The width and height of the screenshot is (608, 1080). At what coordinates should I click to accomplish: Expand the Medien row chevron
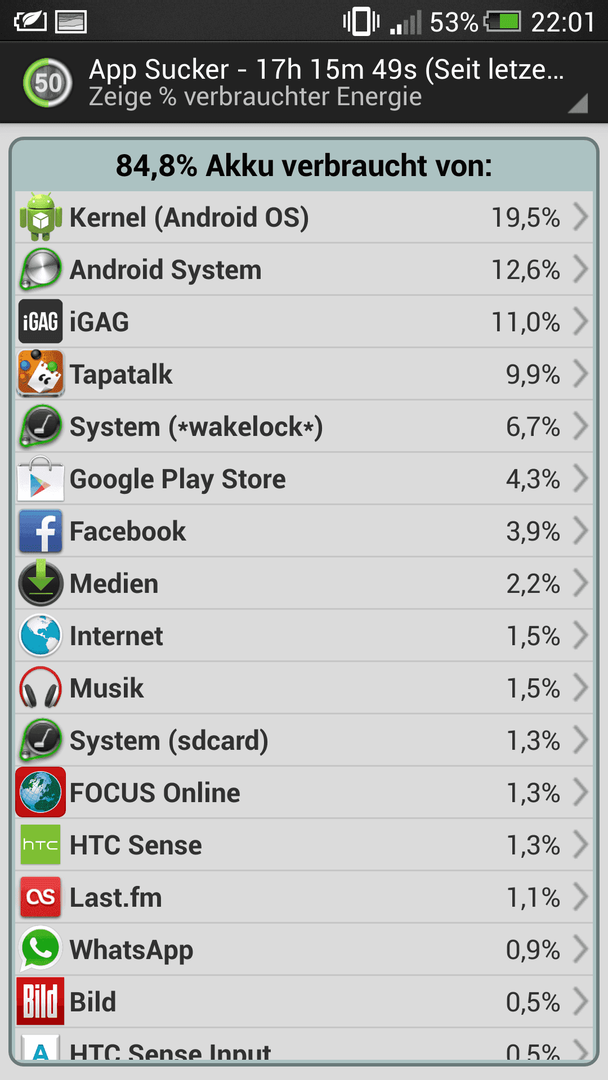(x=580, y=583)
